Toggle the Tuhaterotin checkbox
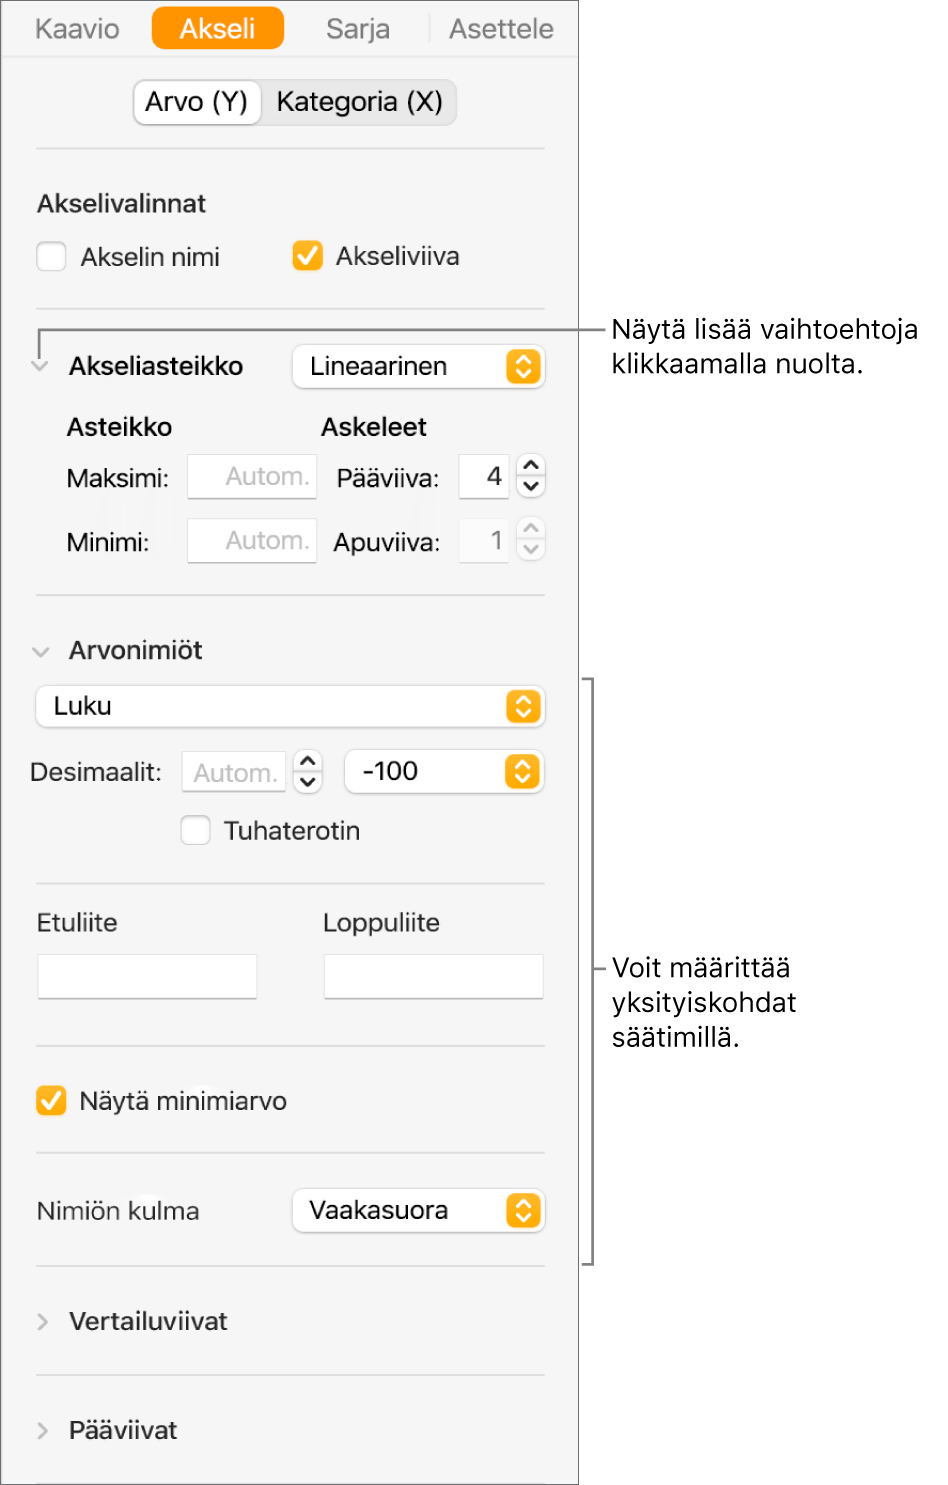Viewport: 948px width, 1485px height. click(196, 830)
